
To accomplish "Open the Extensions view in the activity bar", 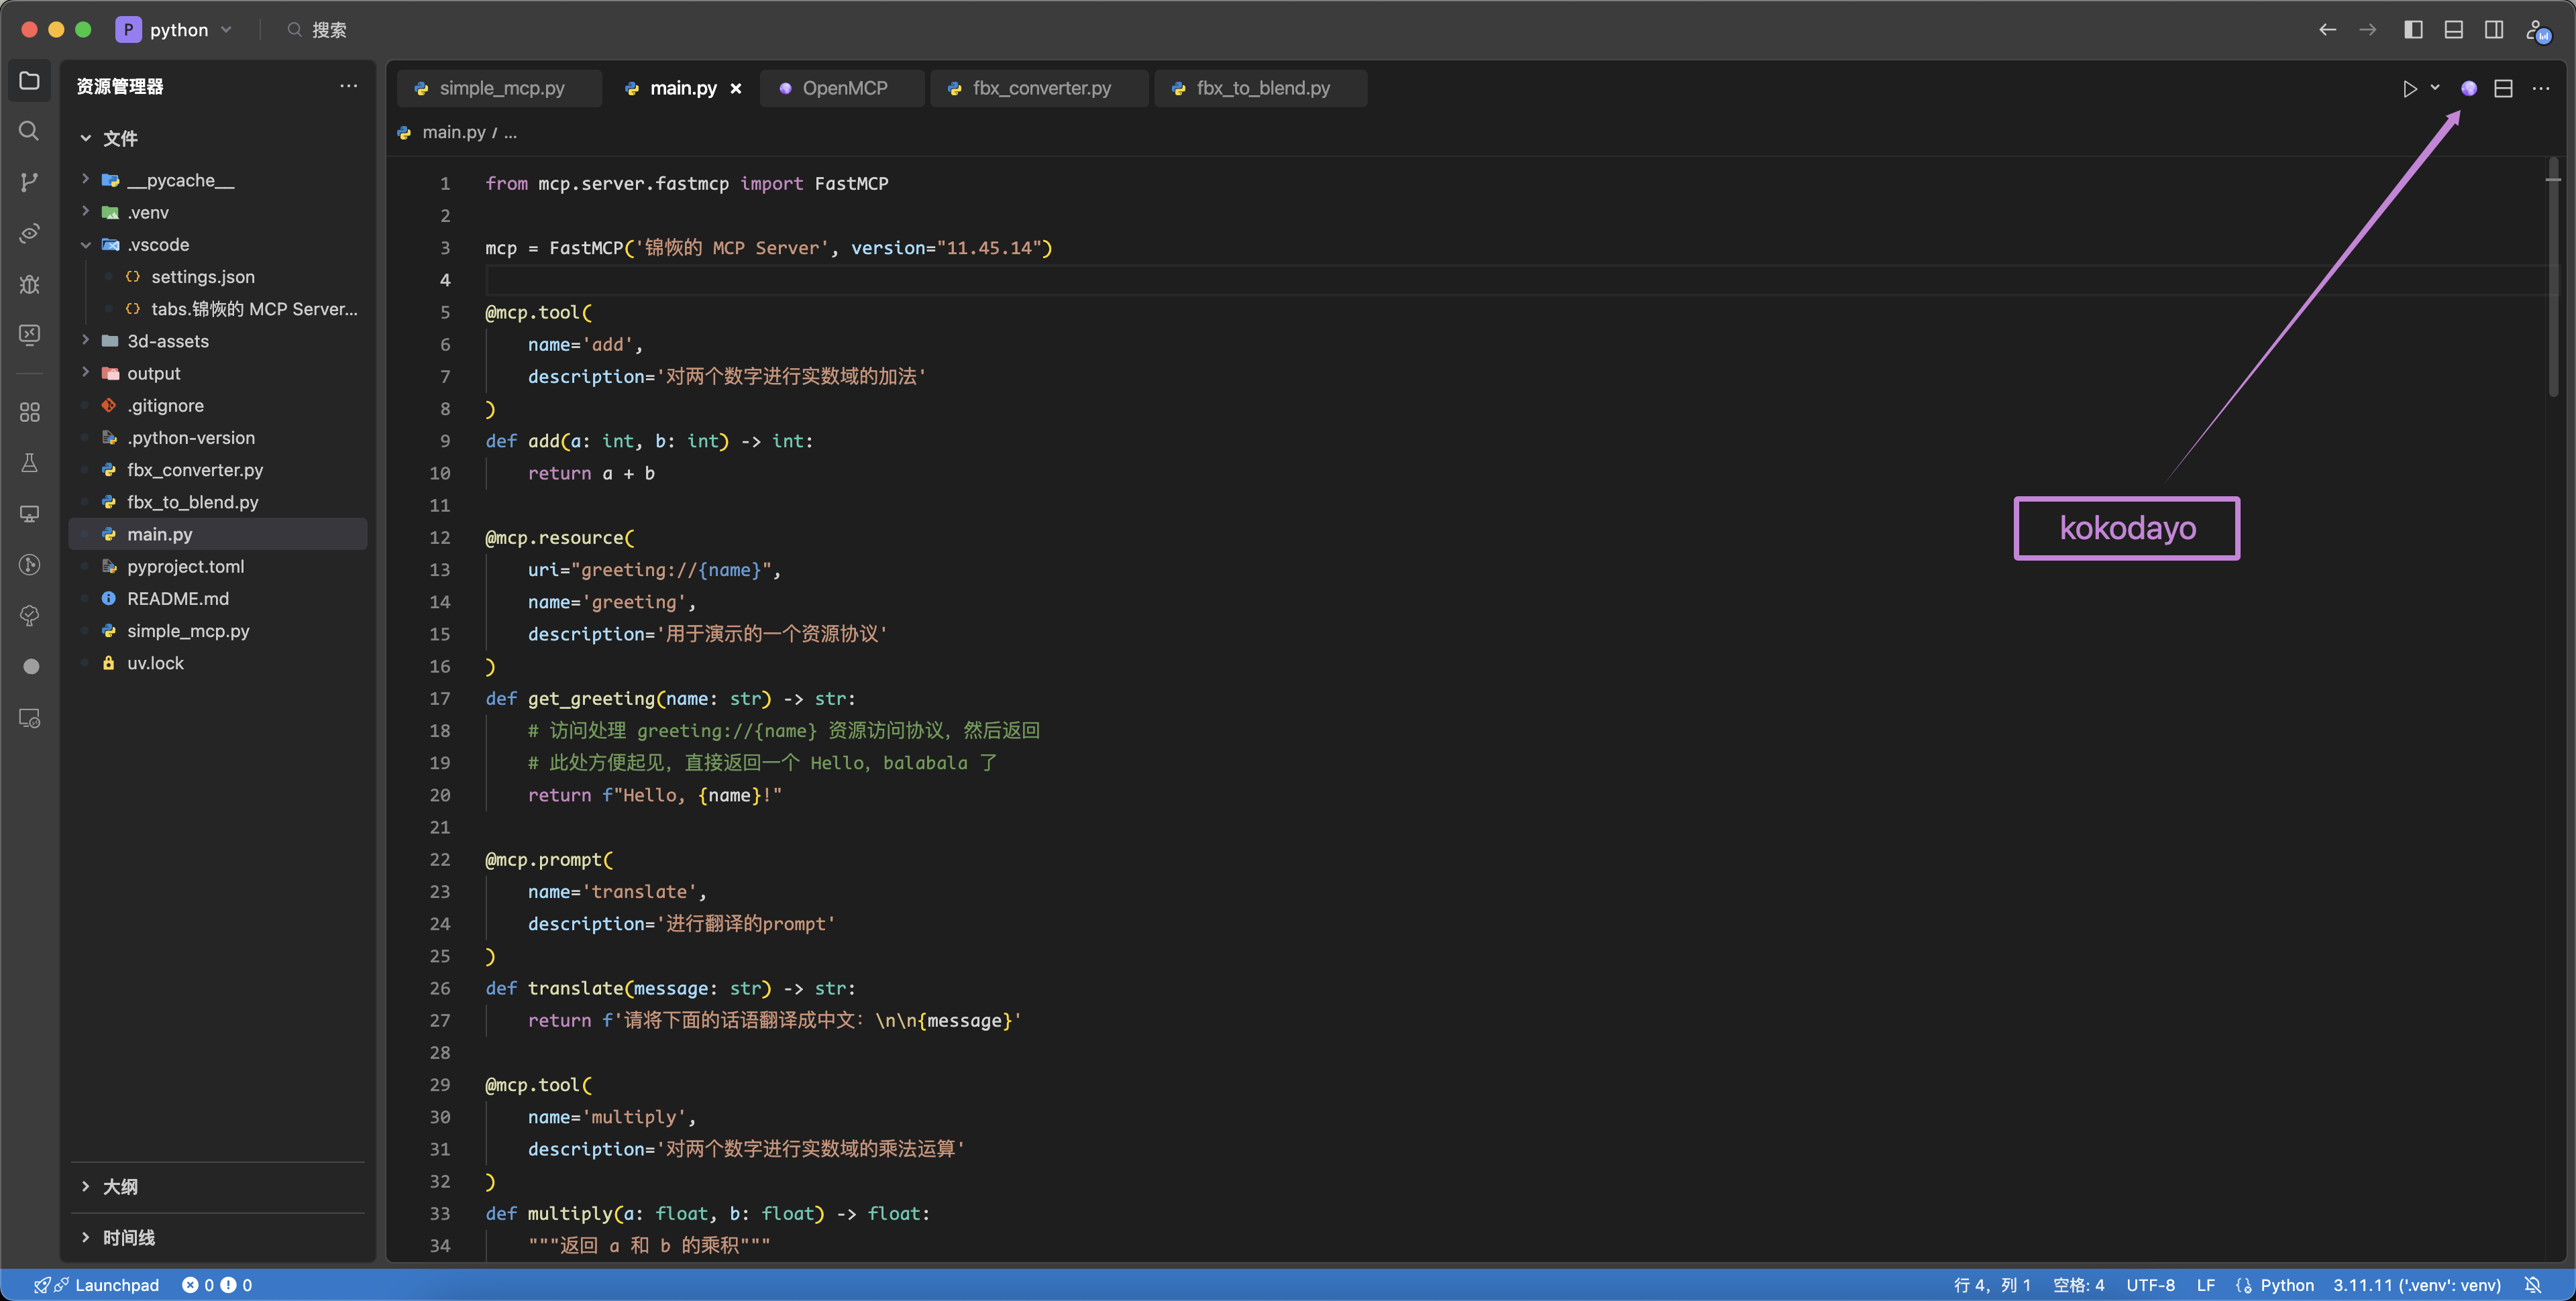I will pos(29,412).
